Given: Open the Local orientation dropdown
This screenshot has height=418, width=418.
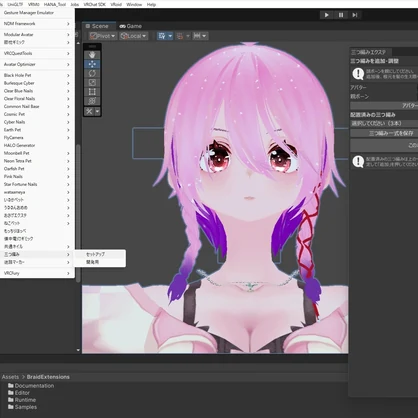Looking at the screenshot, I should click(134, 36).
